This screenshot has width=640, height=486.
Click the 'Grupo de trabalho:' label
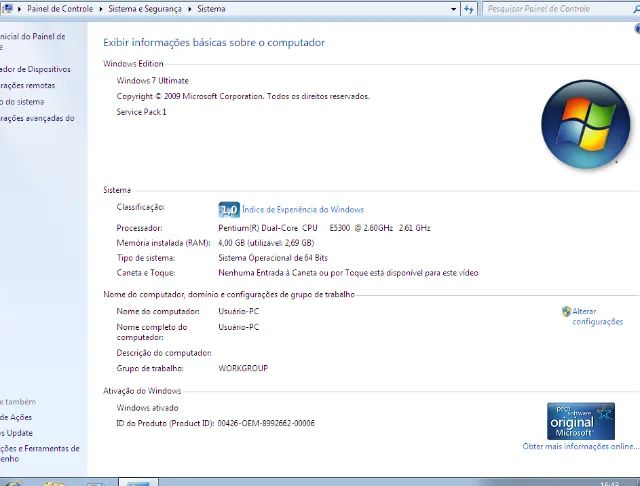pyautogui.click(x=150, y=368)
